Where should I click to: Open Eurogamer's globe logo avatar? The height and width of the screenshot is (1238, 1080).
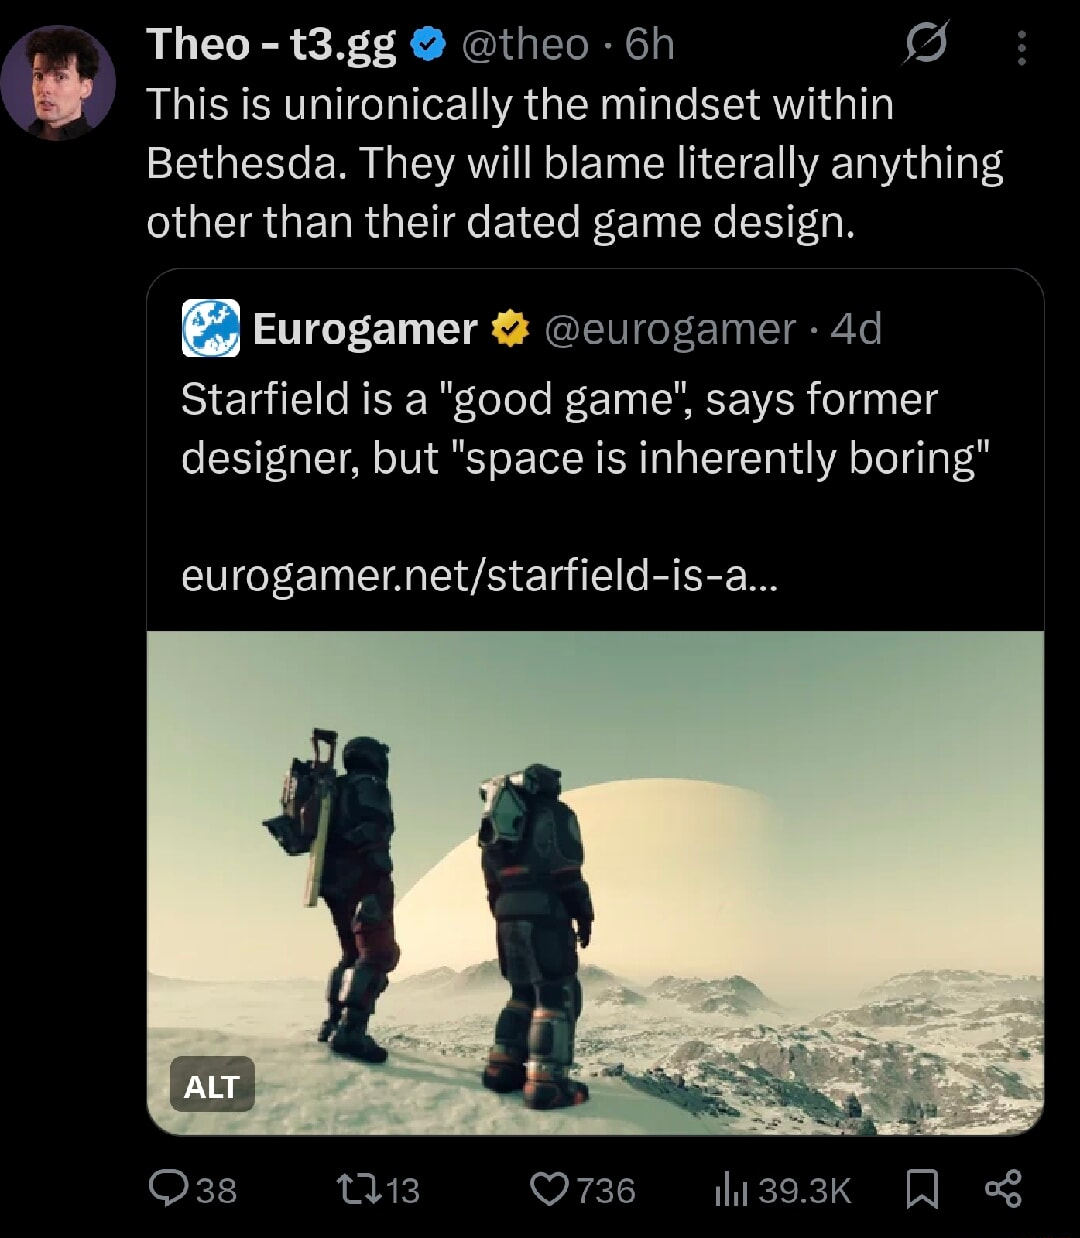point(210,328)
